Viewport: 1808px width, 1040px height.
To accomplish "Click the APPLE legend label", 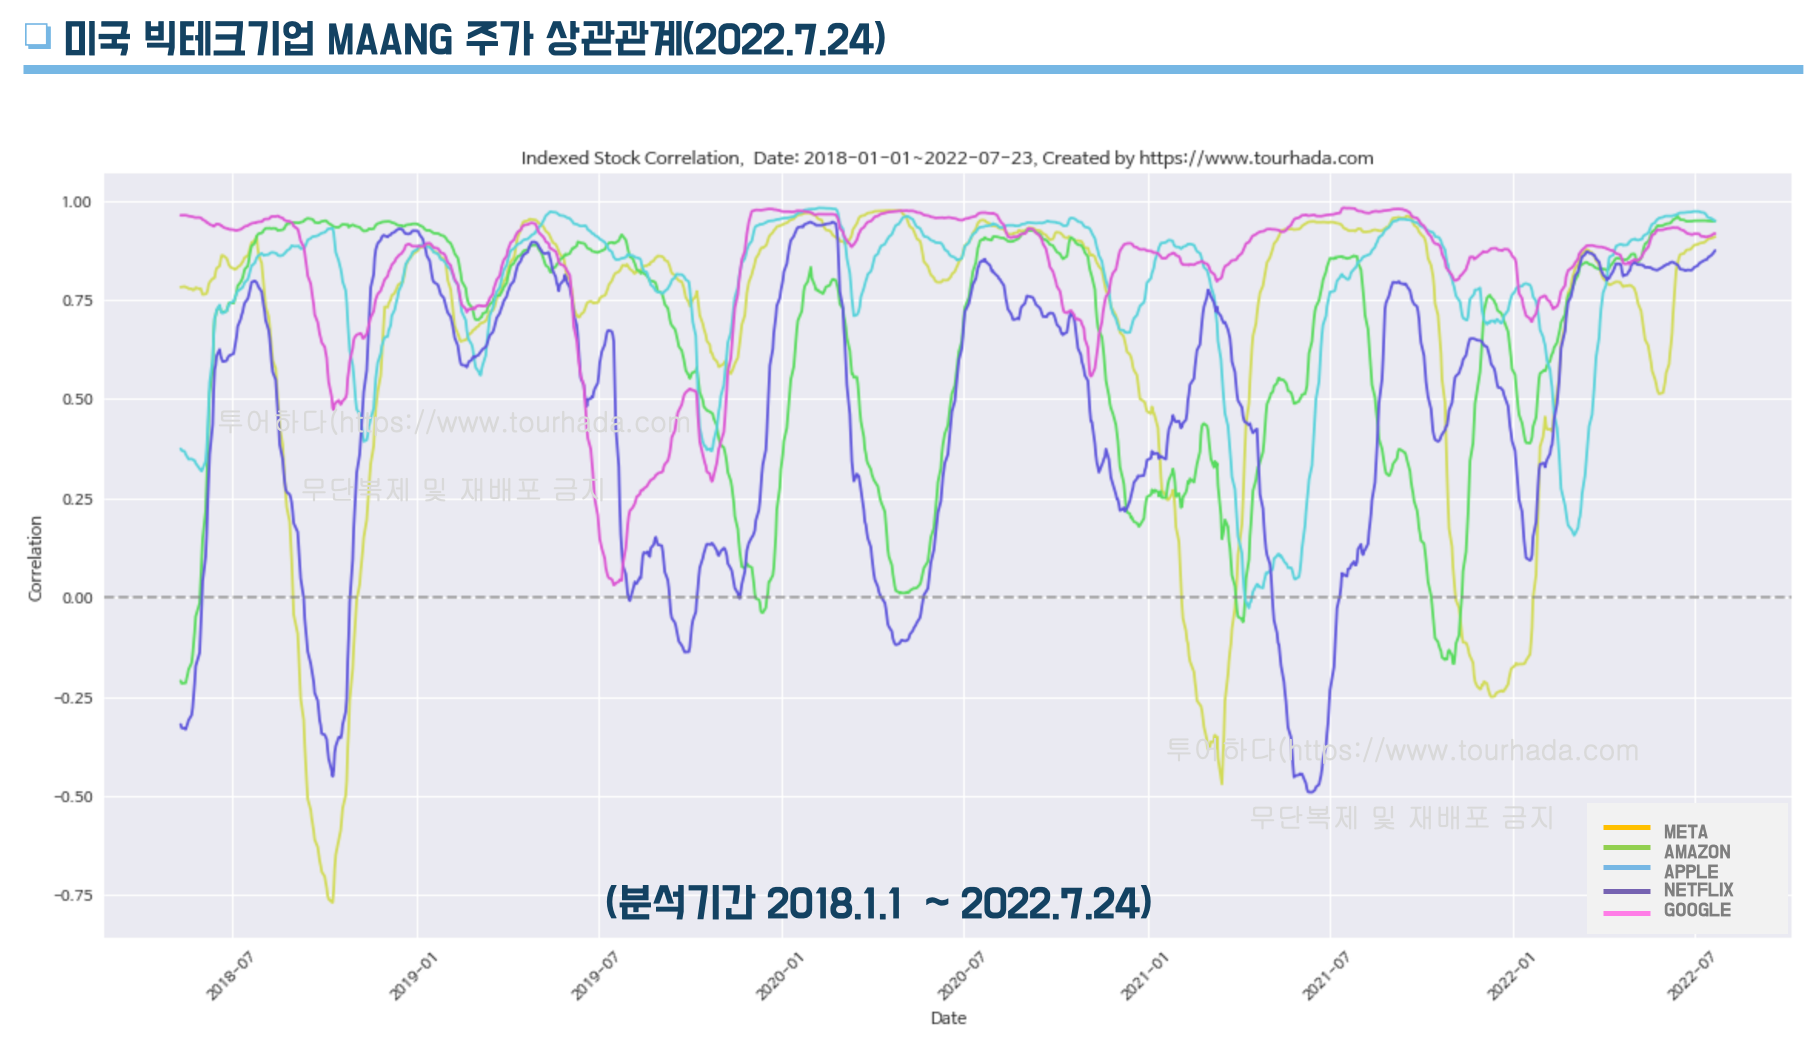I will point(1691,871).
